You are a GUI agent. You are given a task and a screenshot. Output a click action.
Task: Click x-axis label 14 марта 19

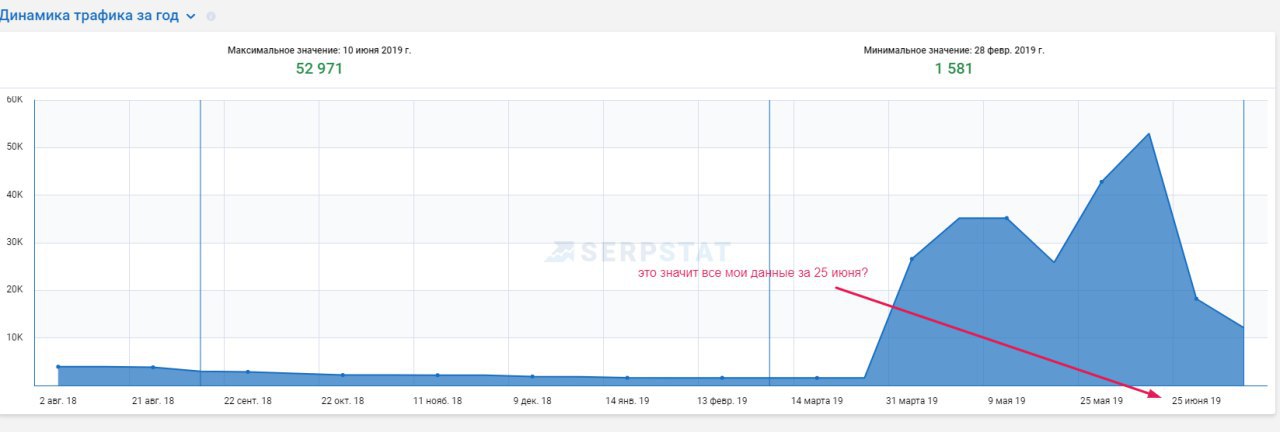[817, 400]
